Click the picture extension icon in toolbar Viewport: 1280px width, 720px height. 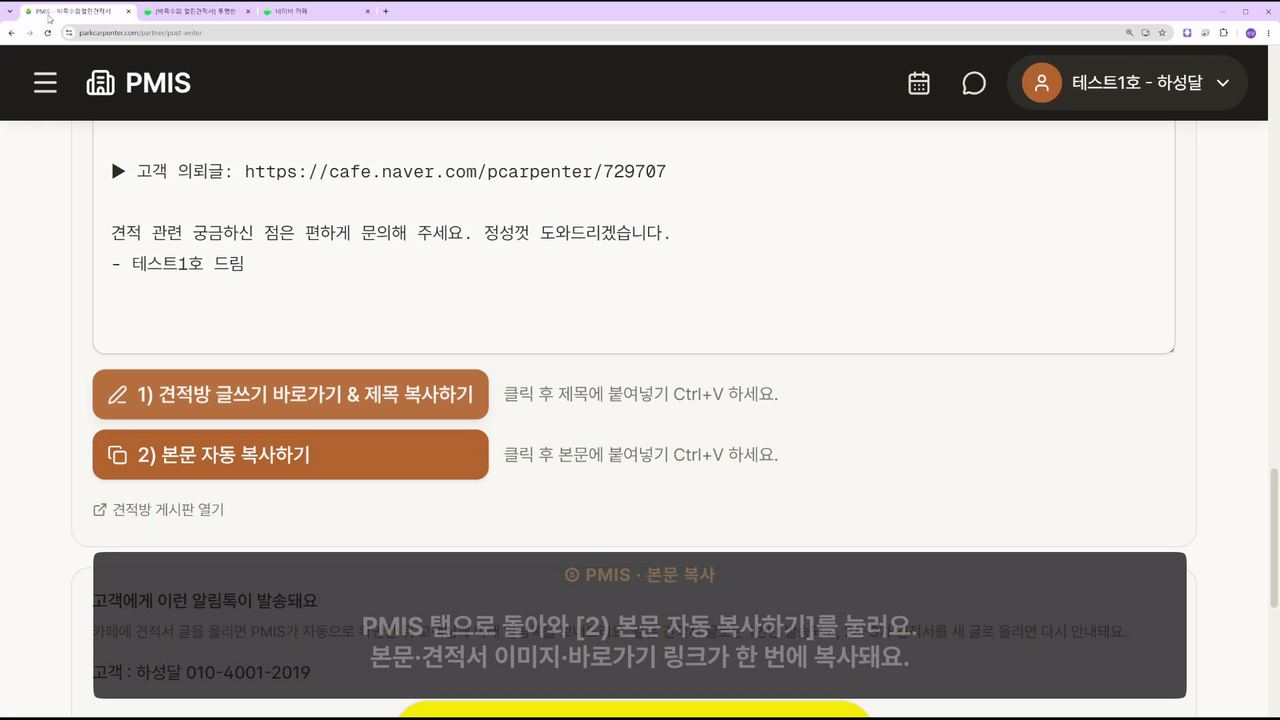[1205, 33]
